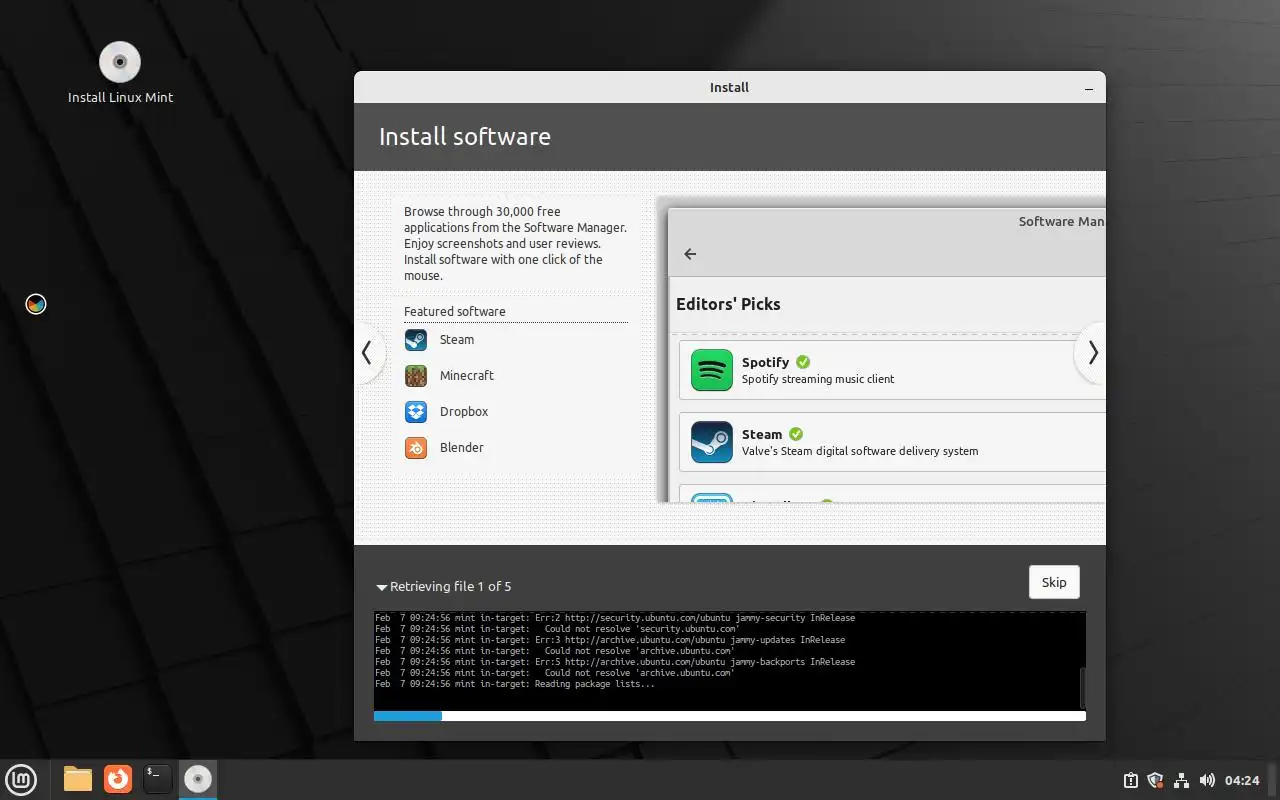Minimize the Install window
Screen dimensions: 1280x800
click(x=1089, y=88)
